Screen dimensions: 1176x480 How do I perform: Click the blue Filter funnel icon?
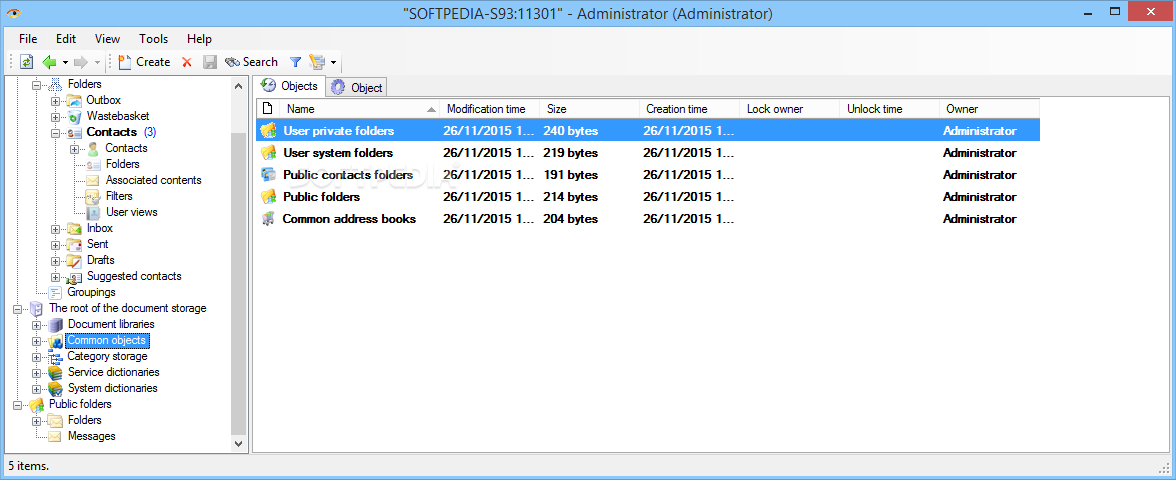(296, 62)
